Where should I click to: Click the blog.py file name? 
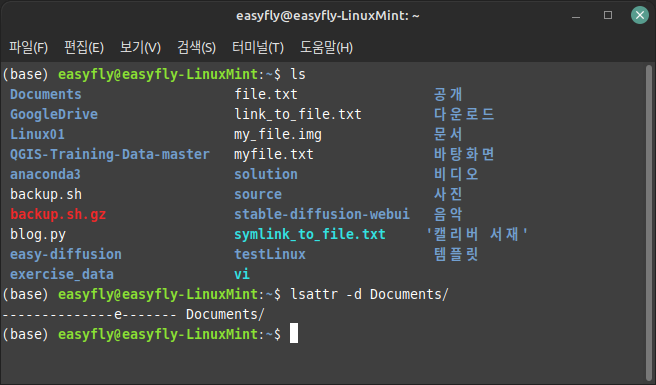point(38,234)
